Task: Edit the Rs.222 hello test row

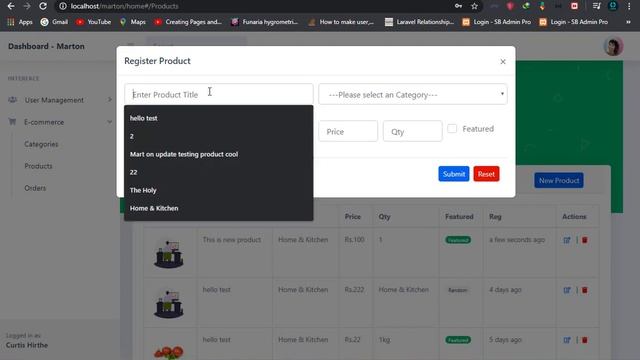Action: point(567,290)
